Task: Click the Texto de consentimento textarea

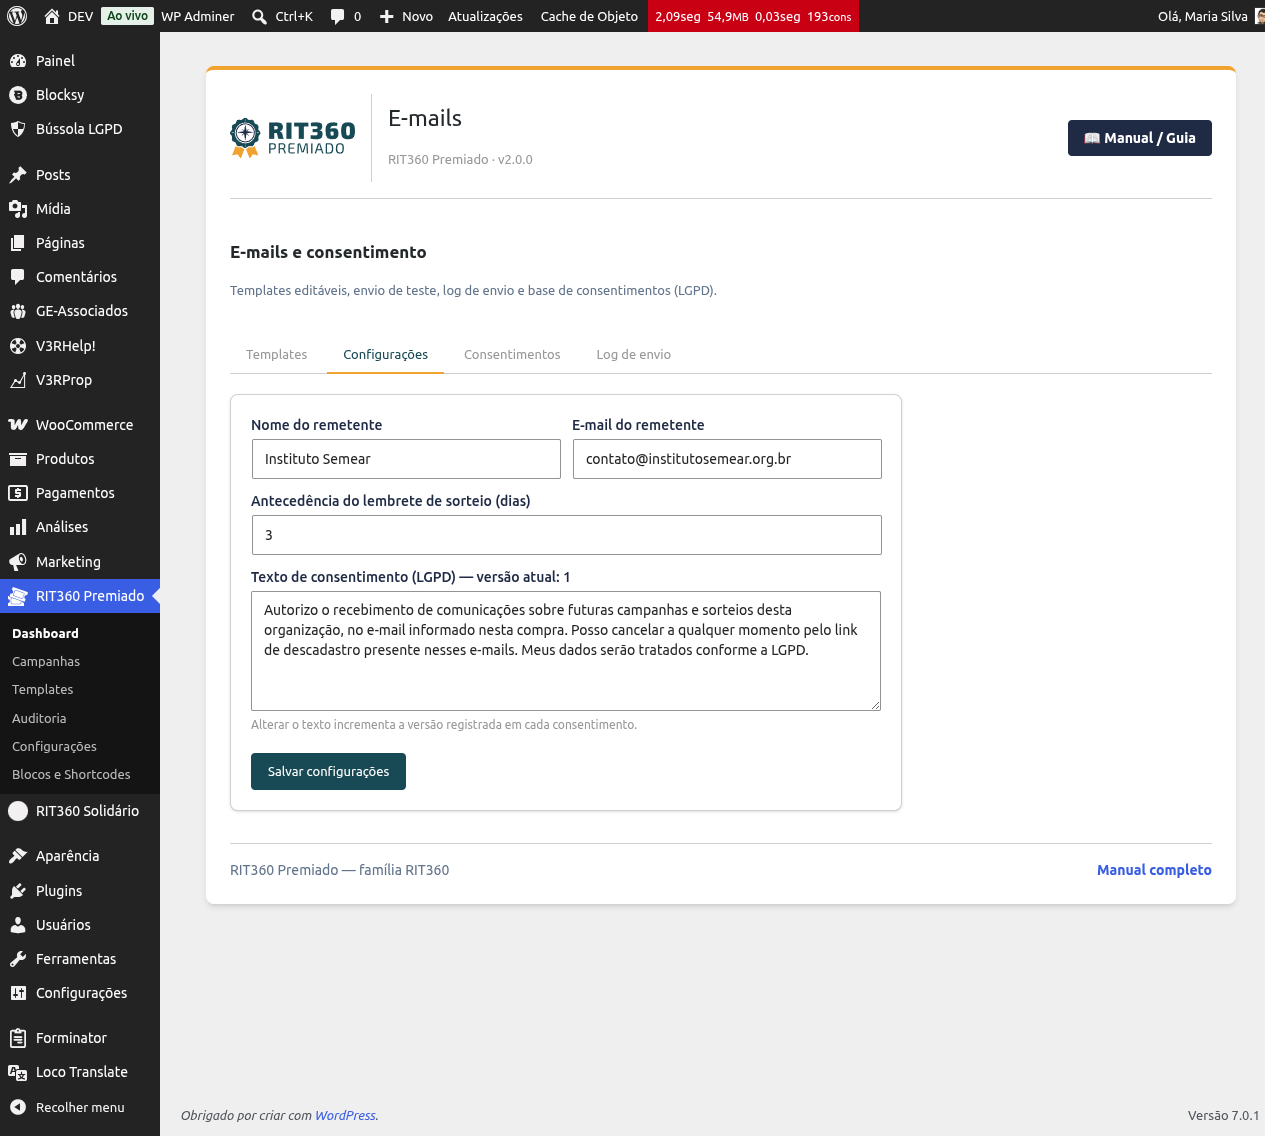Action: (566, 651)
